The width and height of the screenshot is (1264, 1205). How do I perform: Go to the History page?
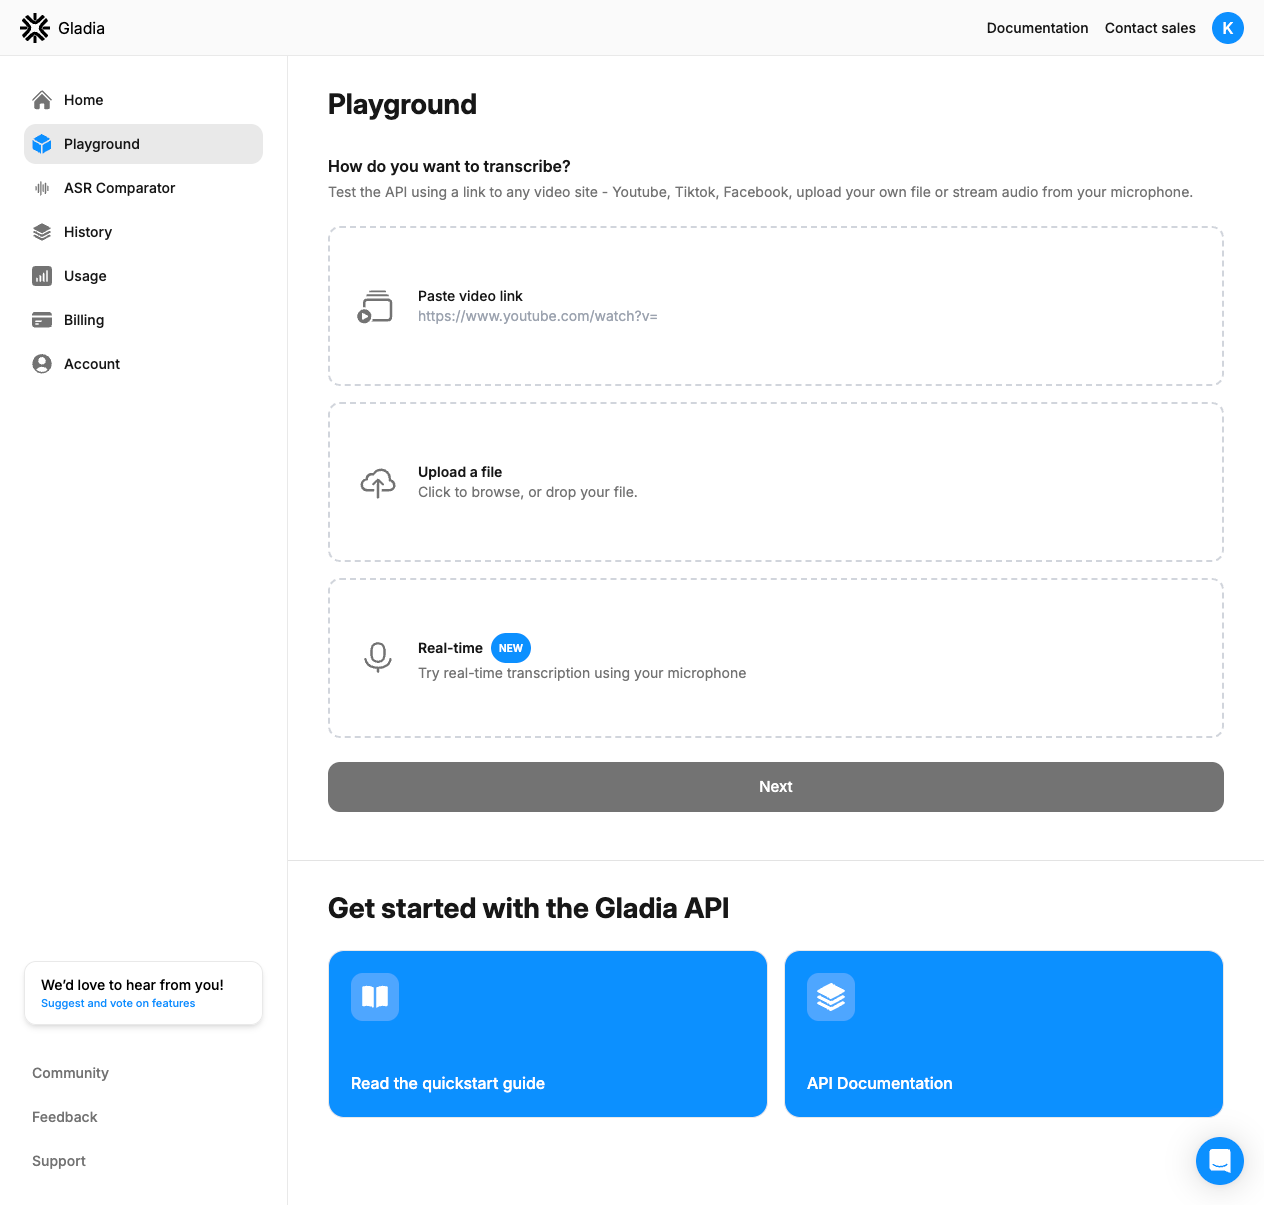[143, 232]
